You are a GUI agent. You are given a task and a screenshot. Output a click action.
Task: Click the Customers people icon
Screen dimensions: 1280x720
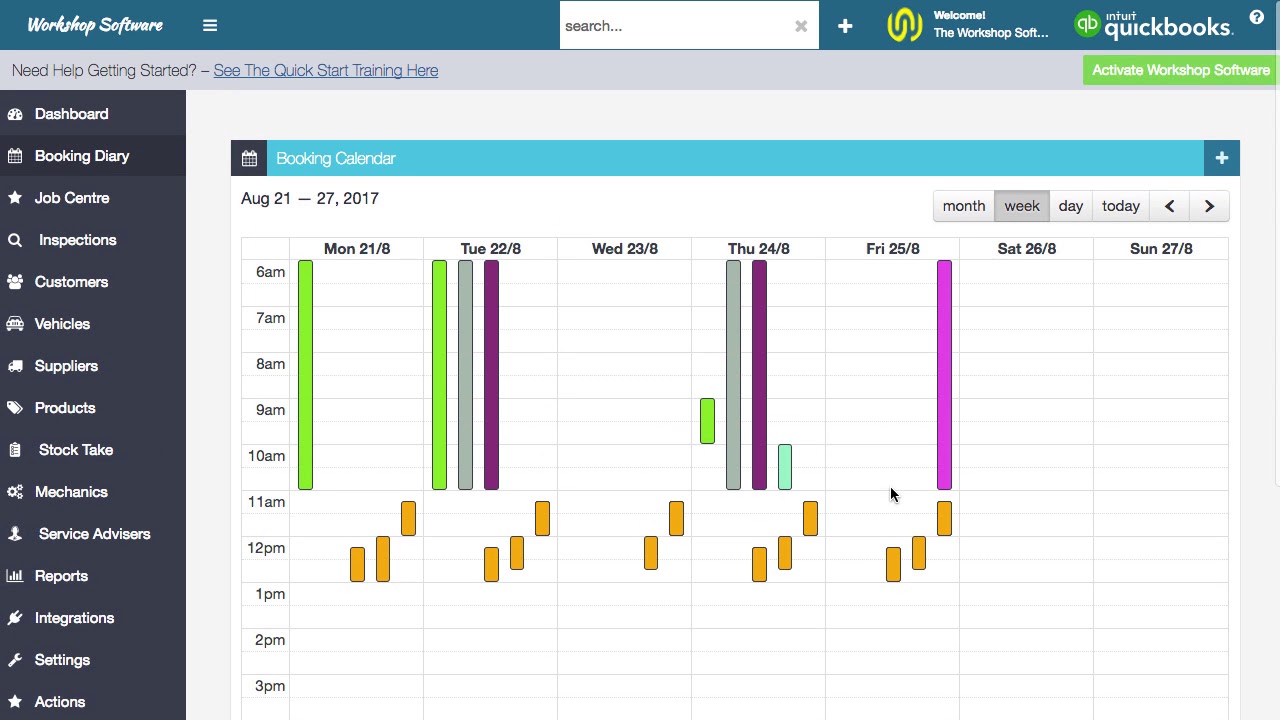[15, 282]
